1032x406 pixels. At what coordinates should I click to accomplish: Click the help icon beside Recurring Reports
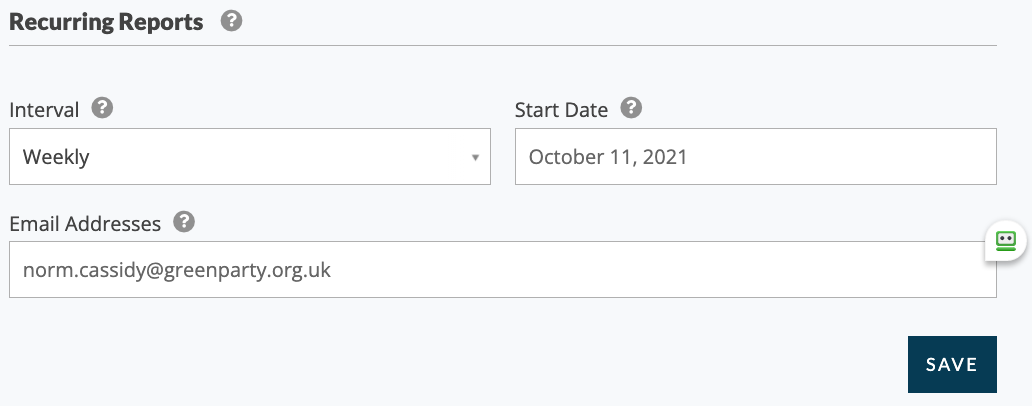tap(231, 21)
